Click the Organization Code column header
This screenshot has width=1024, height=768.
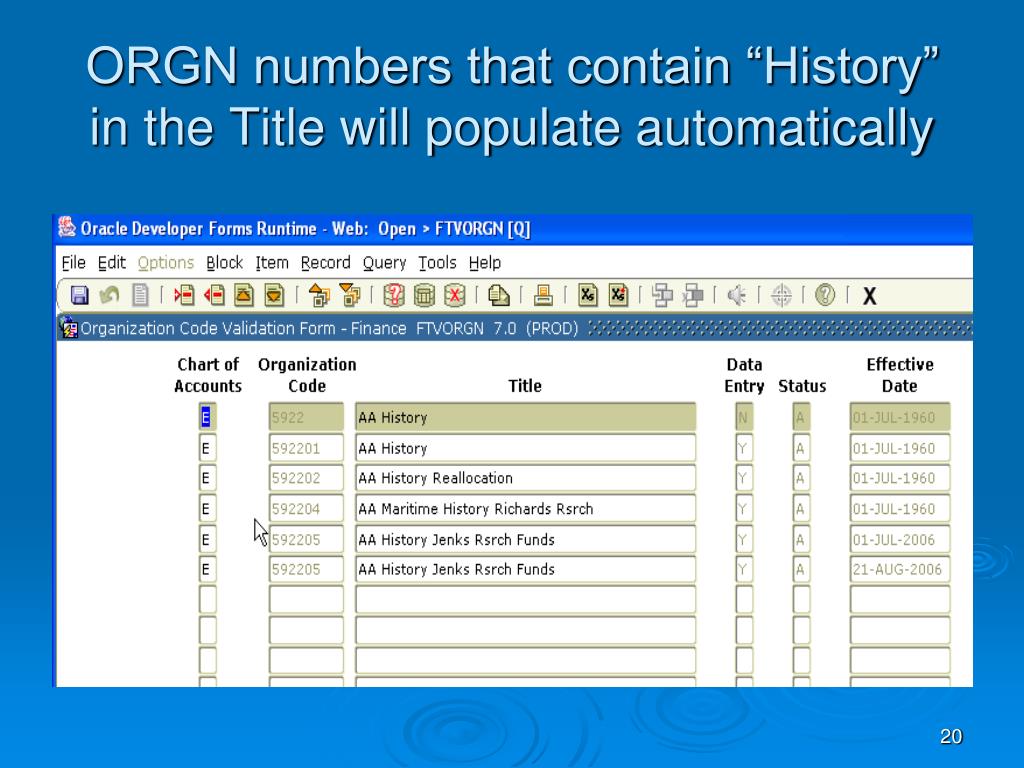[x=307, y=375]
